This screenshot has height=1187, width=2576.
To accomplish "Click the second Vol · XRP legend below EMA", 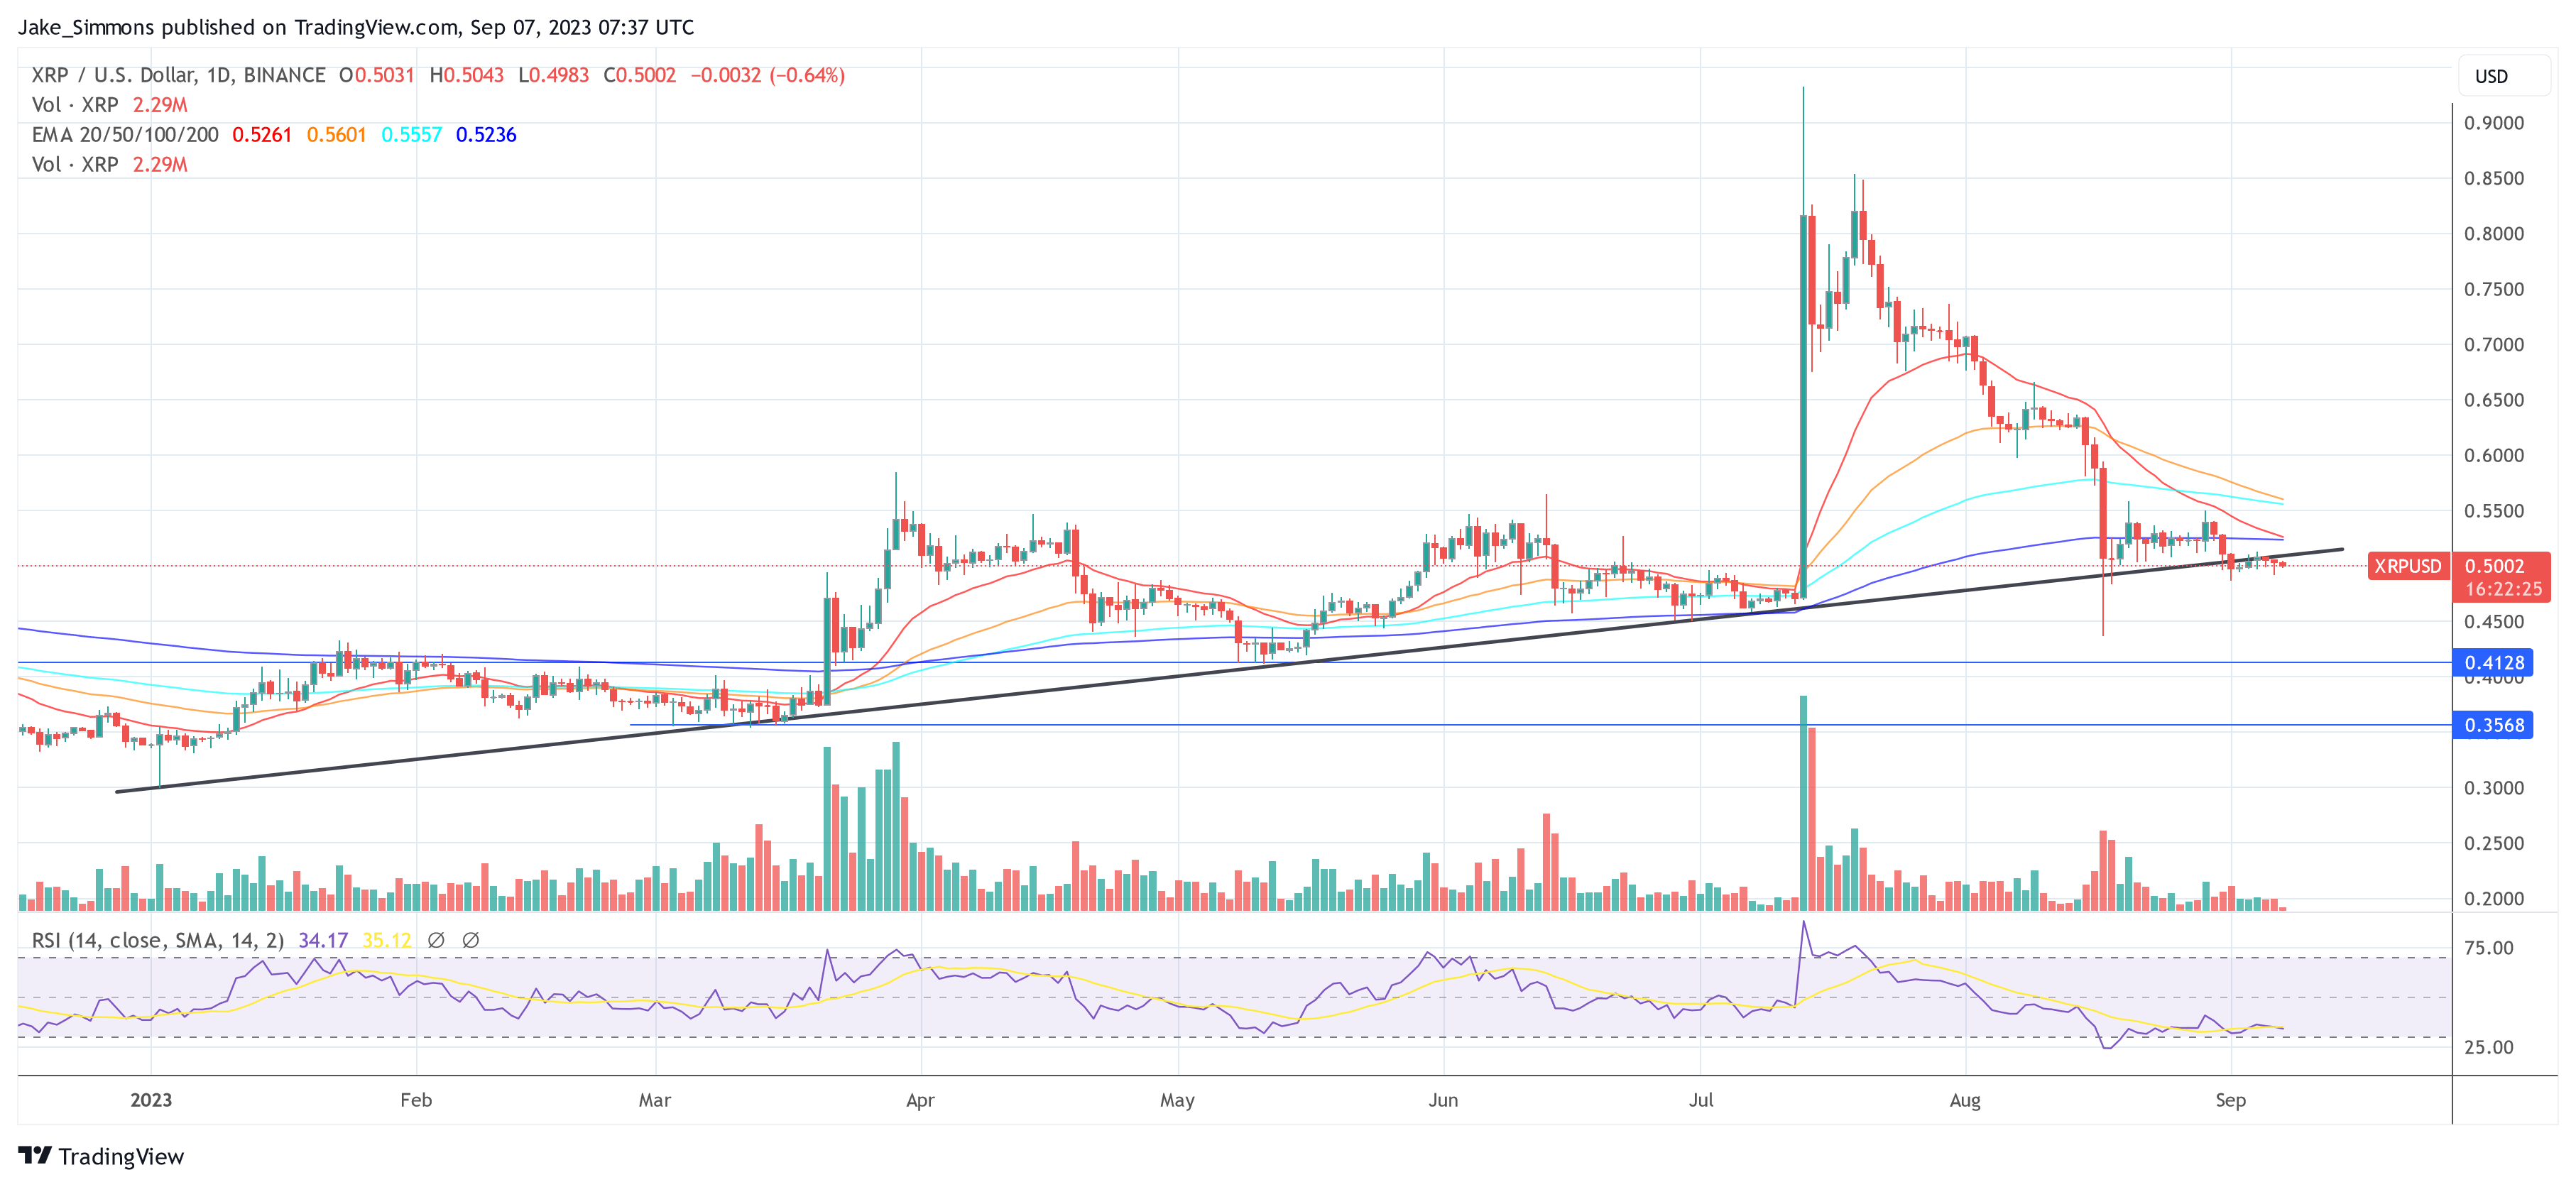I will click(x=109, y=165).
